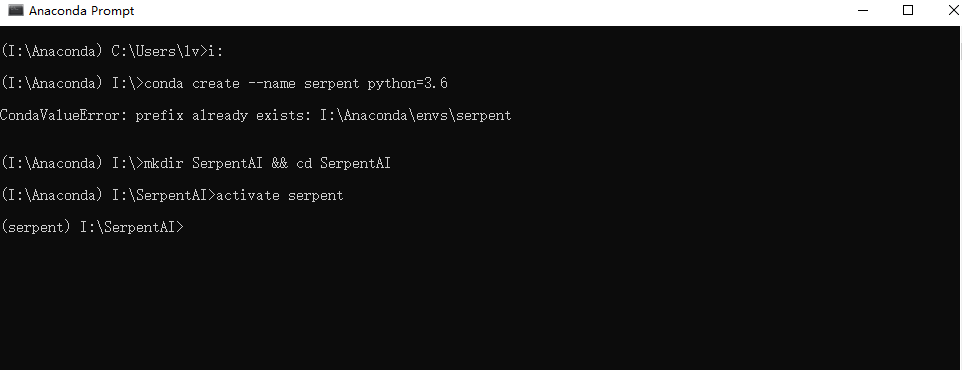
Task: Click the python=3.6 argument
Action: pos(407,83)
